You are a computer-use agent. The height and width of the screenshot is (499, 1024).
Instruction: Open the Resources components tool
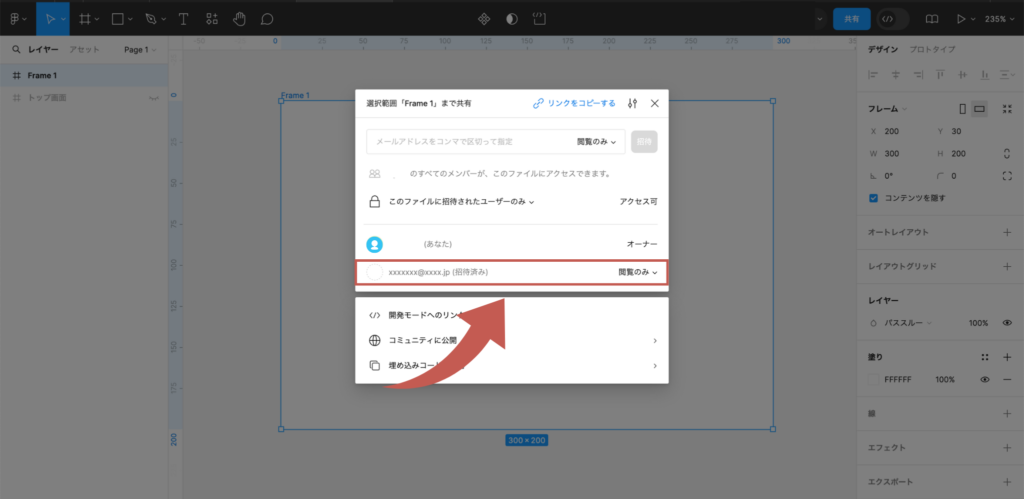211,18
